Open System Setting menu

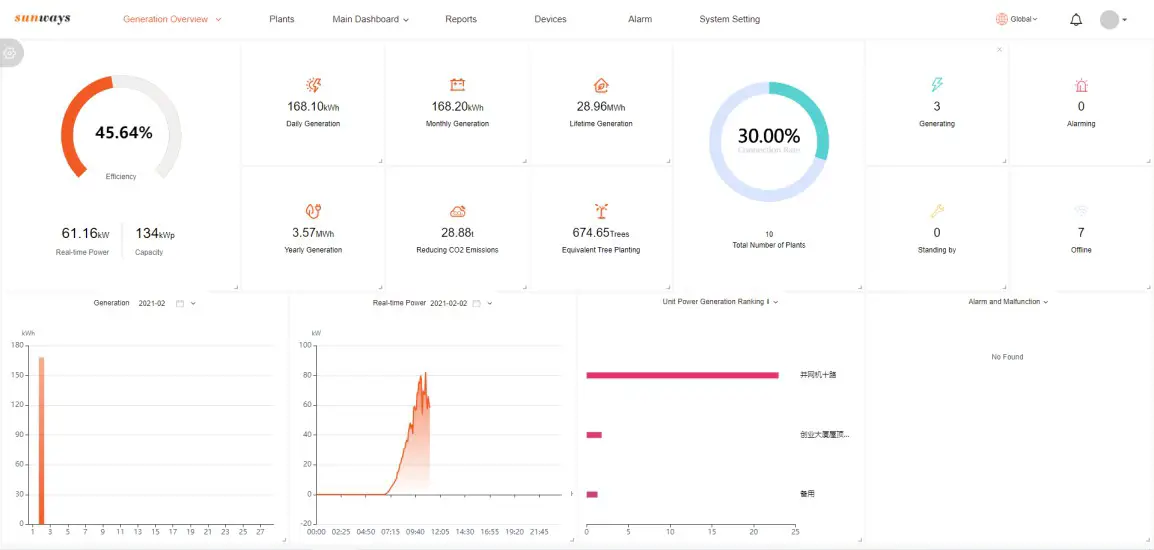click(729, 19)
